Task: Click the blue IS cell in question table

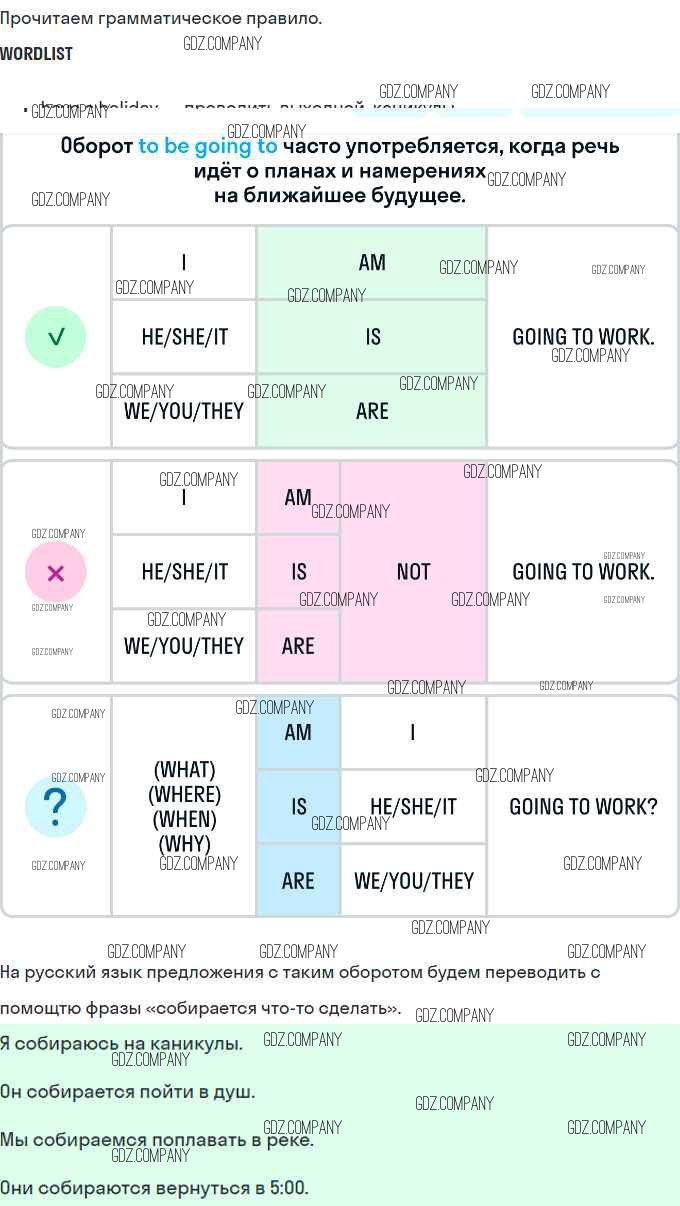Action: 298,807
